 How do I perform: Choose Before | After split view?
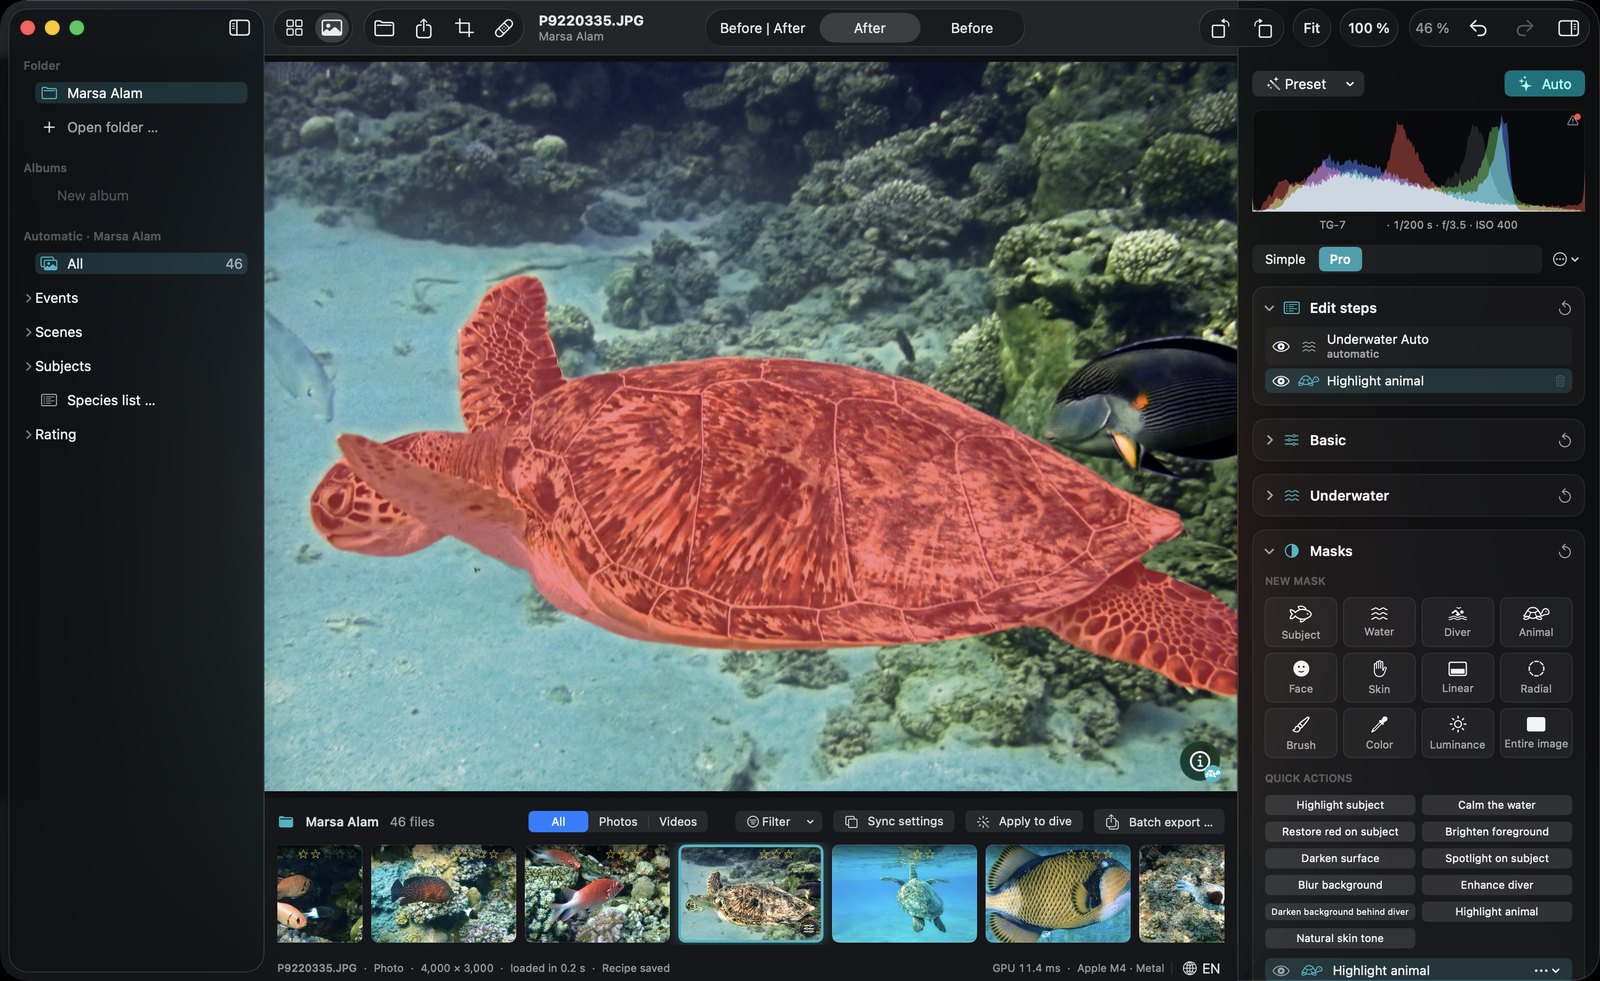(x=762, y=28)
